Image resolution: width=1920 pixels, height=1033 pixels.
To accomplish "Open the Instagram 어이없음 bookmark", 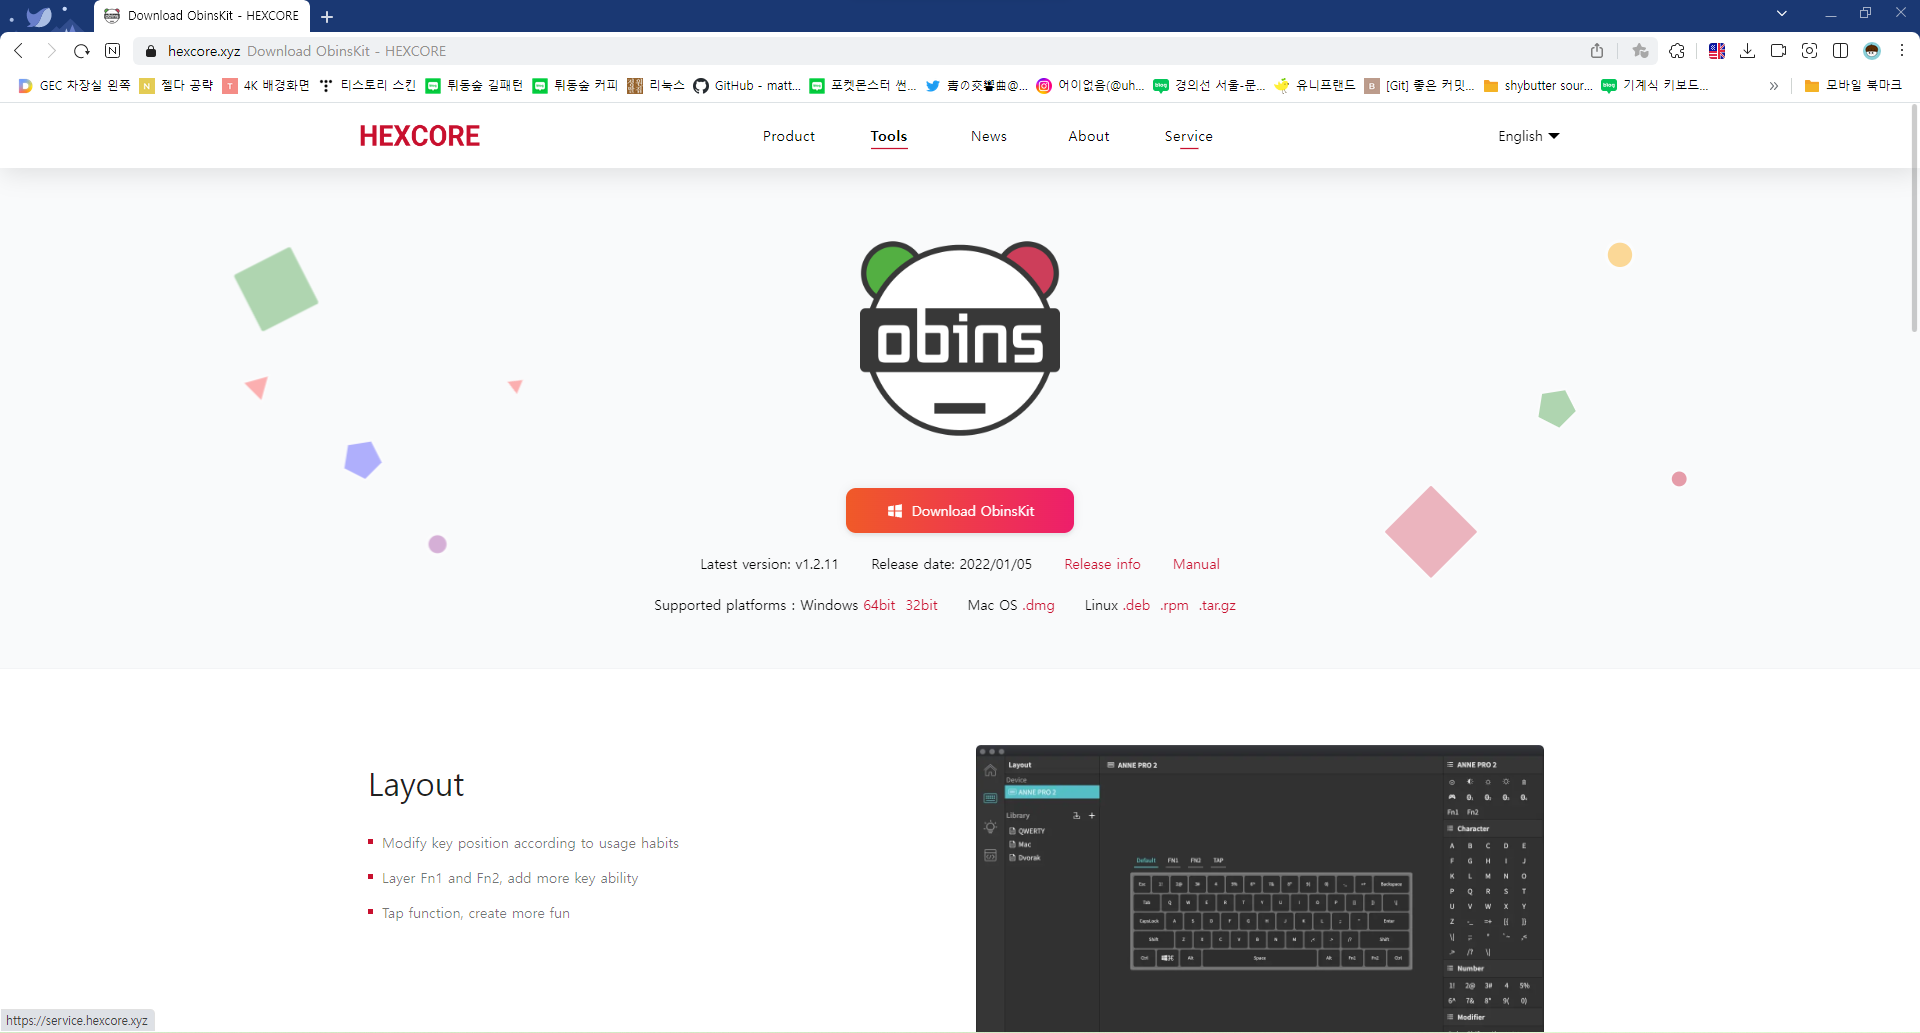I will pos(1090,86).
